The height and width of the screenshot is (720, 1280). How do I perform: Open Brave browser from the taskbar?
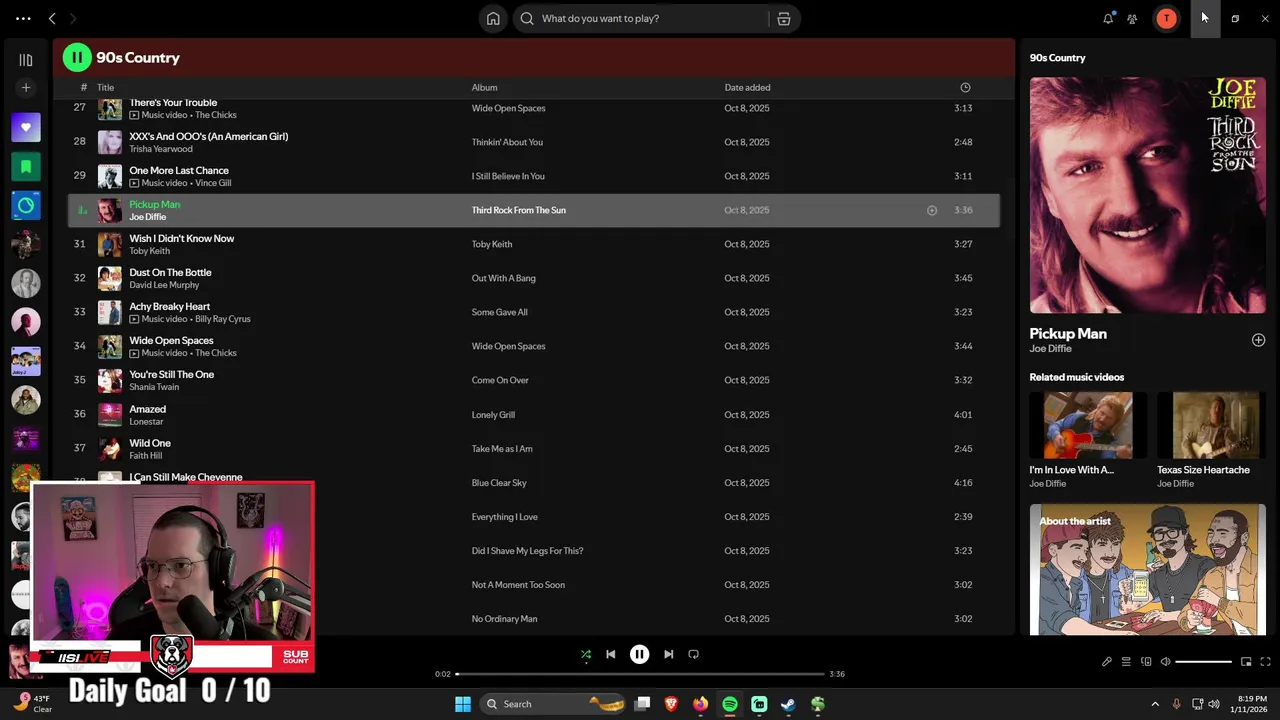coord(671,704)
